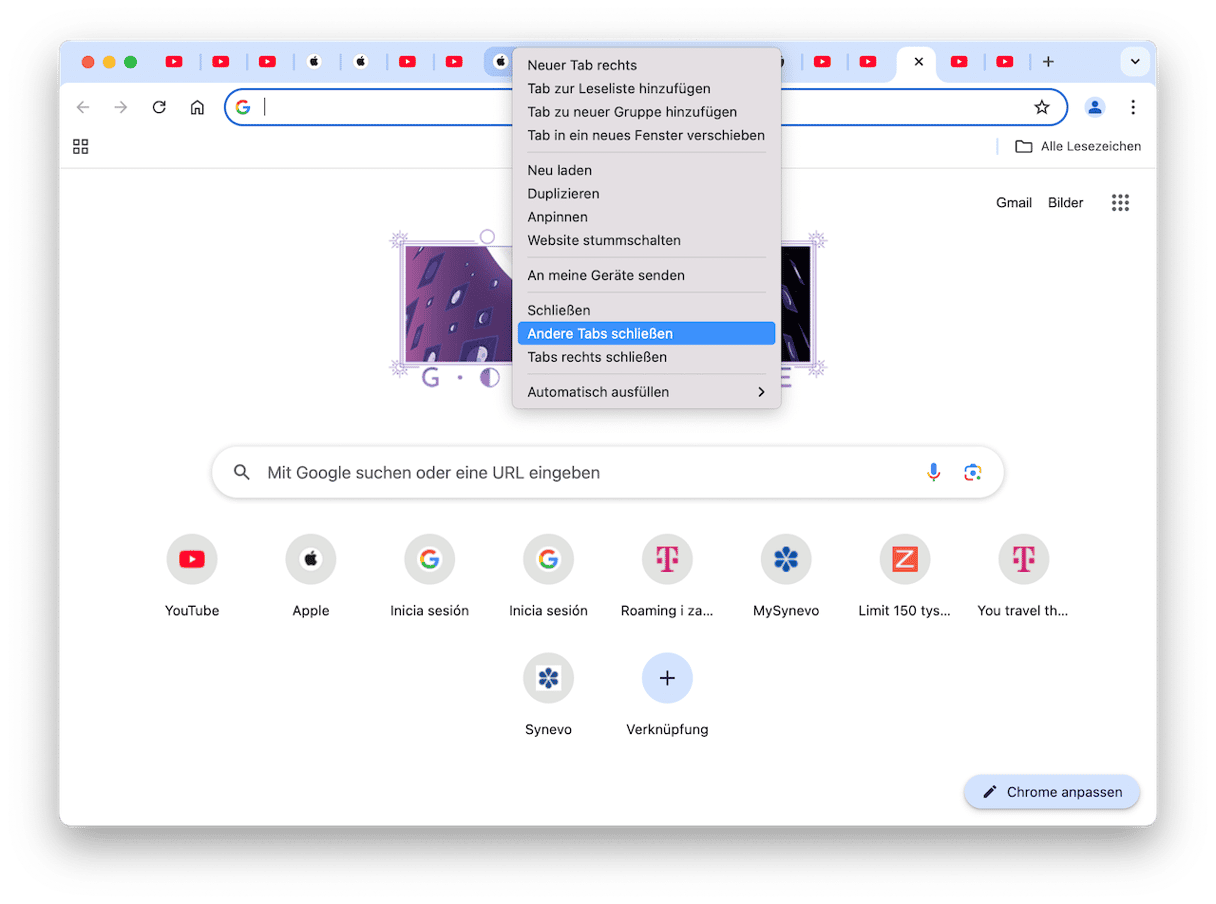Click the Chrome anpassen button
1216x904 pixels.
click(x=1052, y=792)
